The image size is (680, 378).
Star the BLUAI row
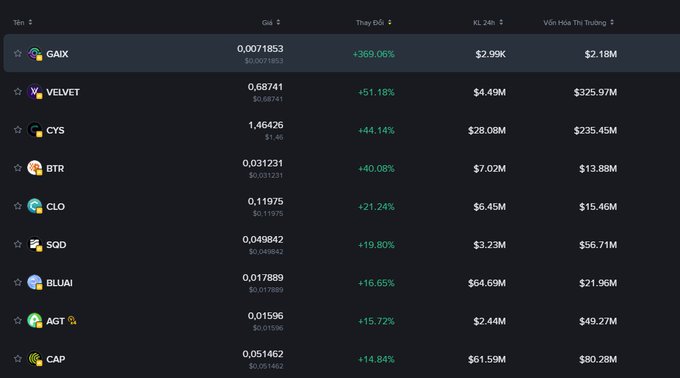click(x=17, y=283)
